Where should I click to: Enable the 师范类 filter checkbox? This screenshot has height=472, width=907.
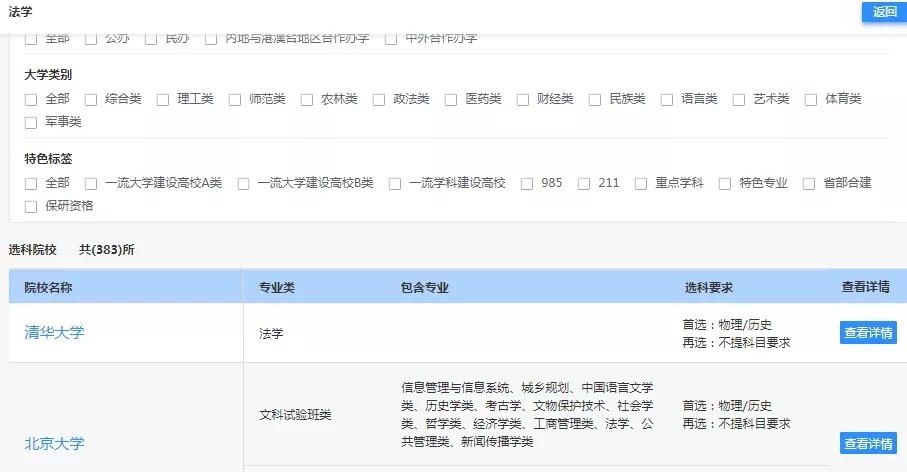point(235,99)
